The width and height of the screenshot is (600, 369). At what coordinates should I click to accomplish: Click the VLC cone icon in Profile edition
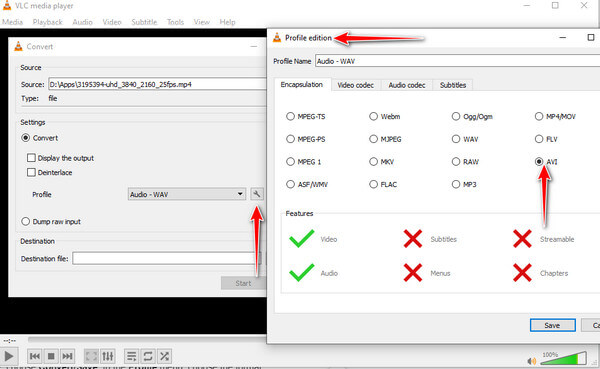tap(277, 38)
